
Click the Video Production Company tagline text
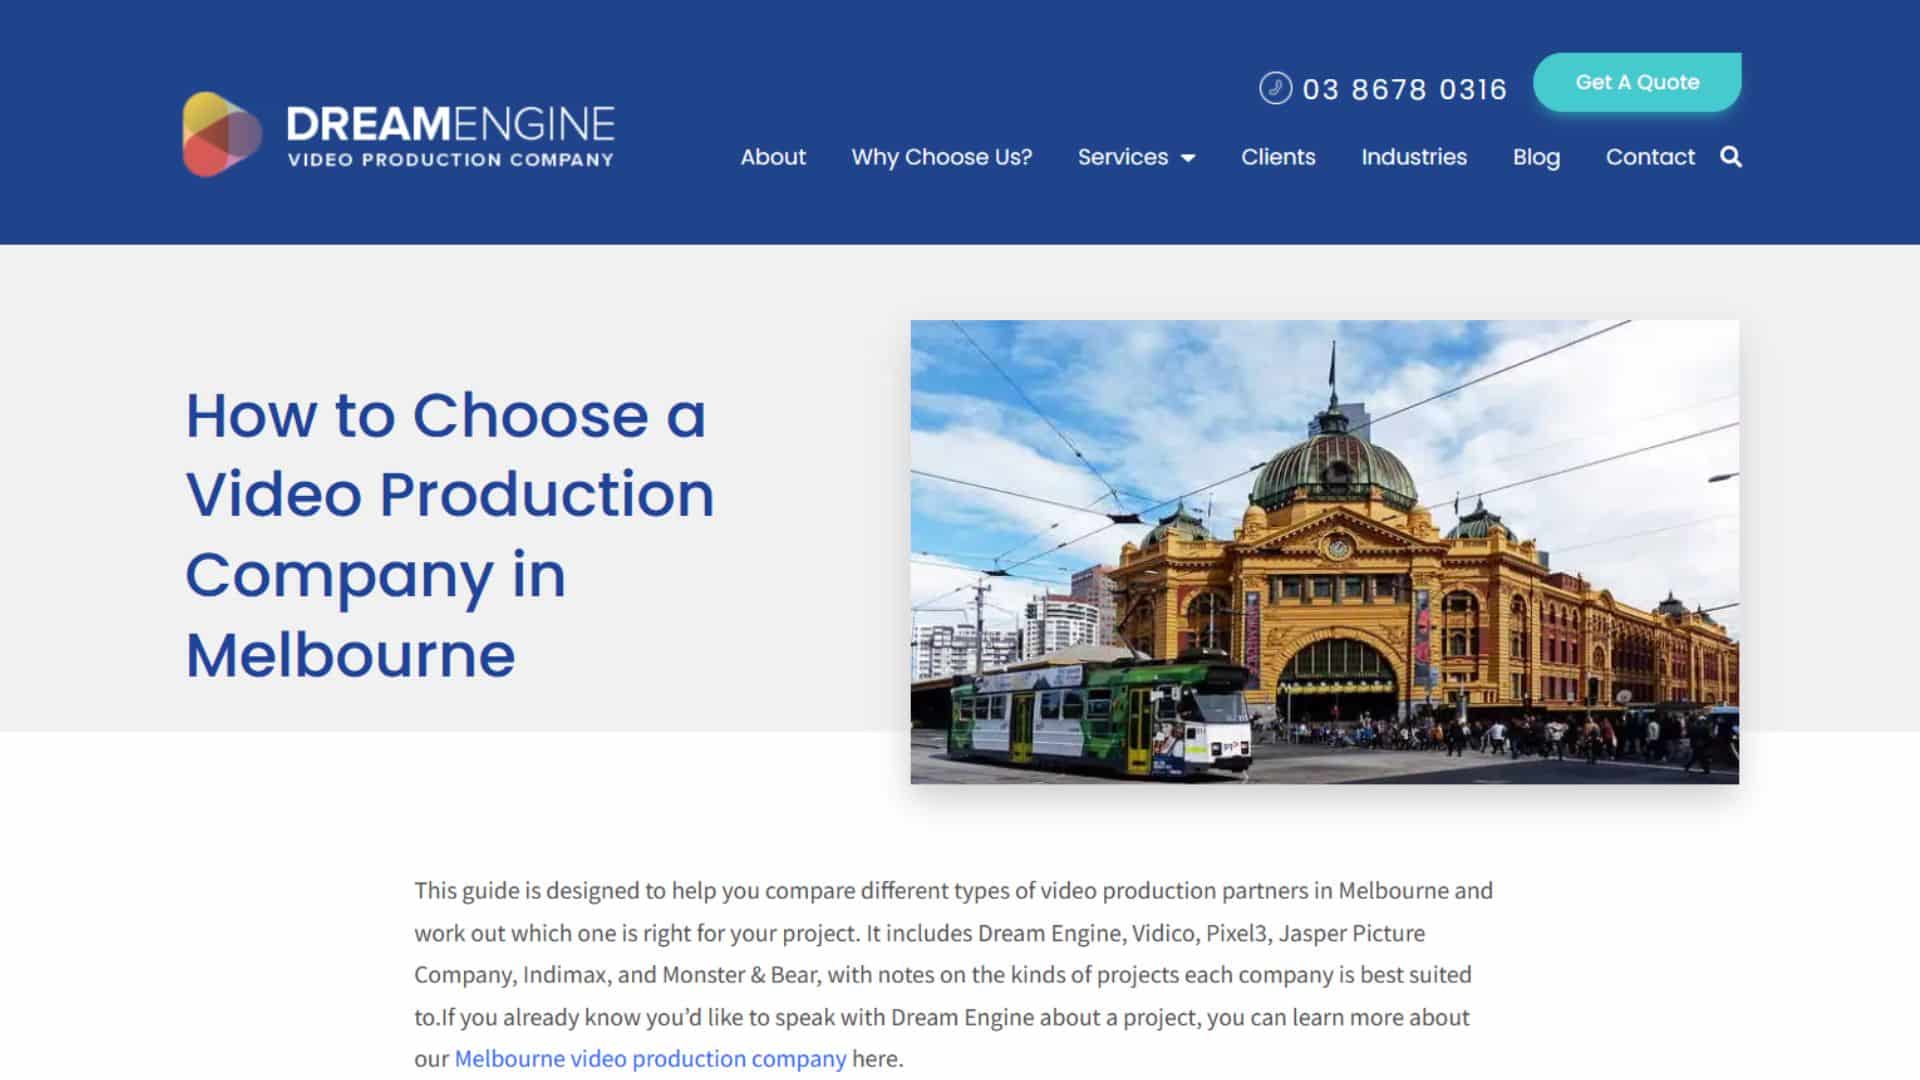click(450, 160)
